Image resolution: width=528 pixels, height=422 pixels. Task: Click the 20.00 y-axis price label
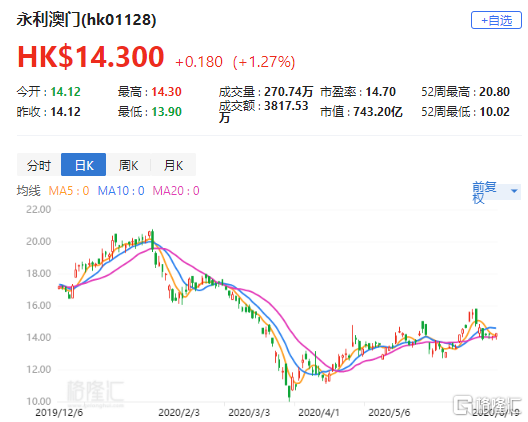(39, 241)
